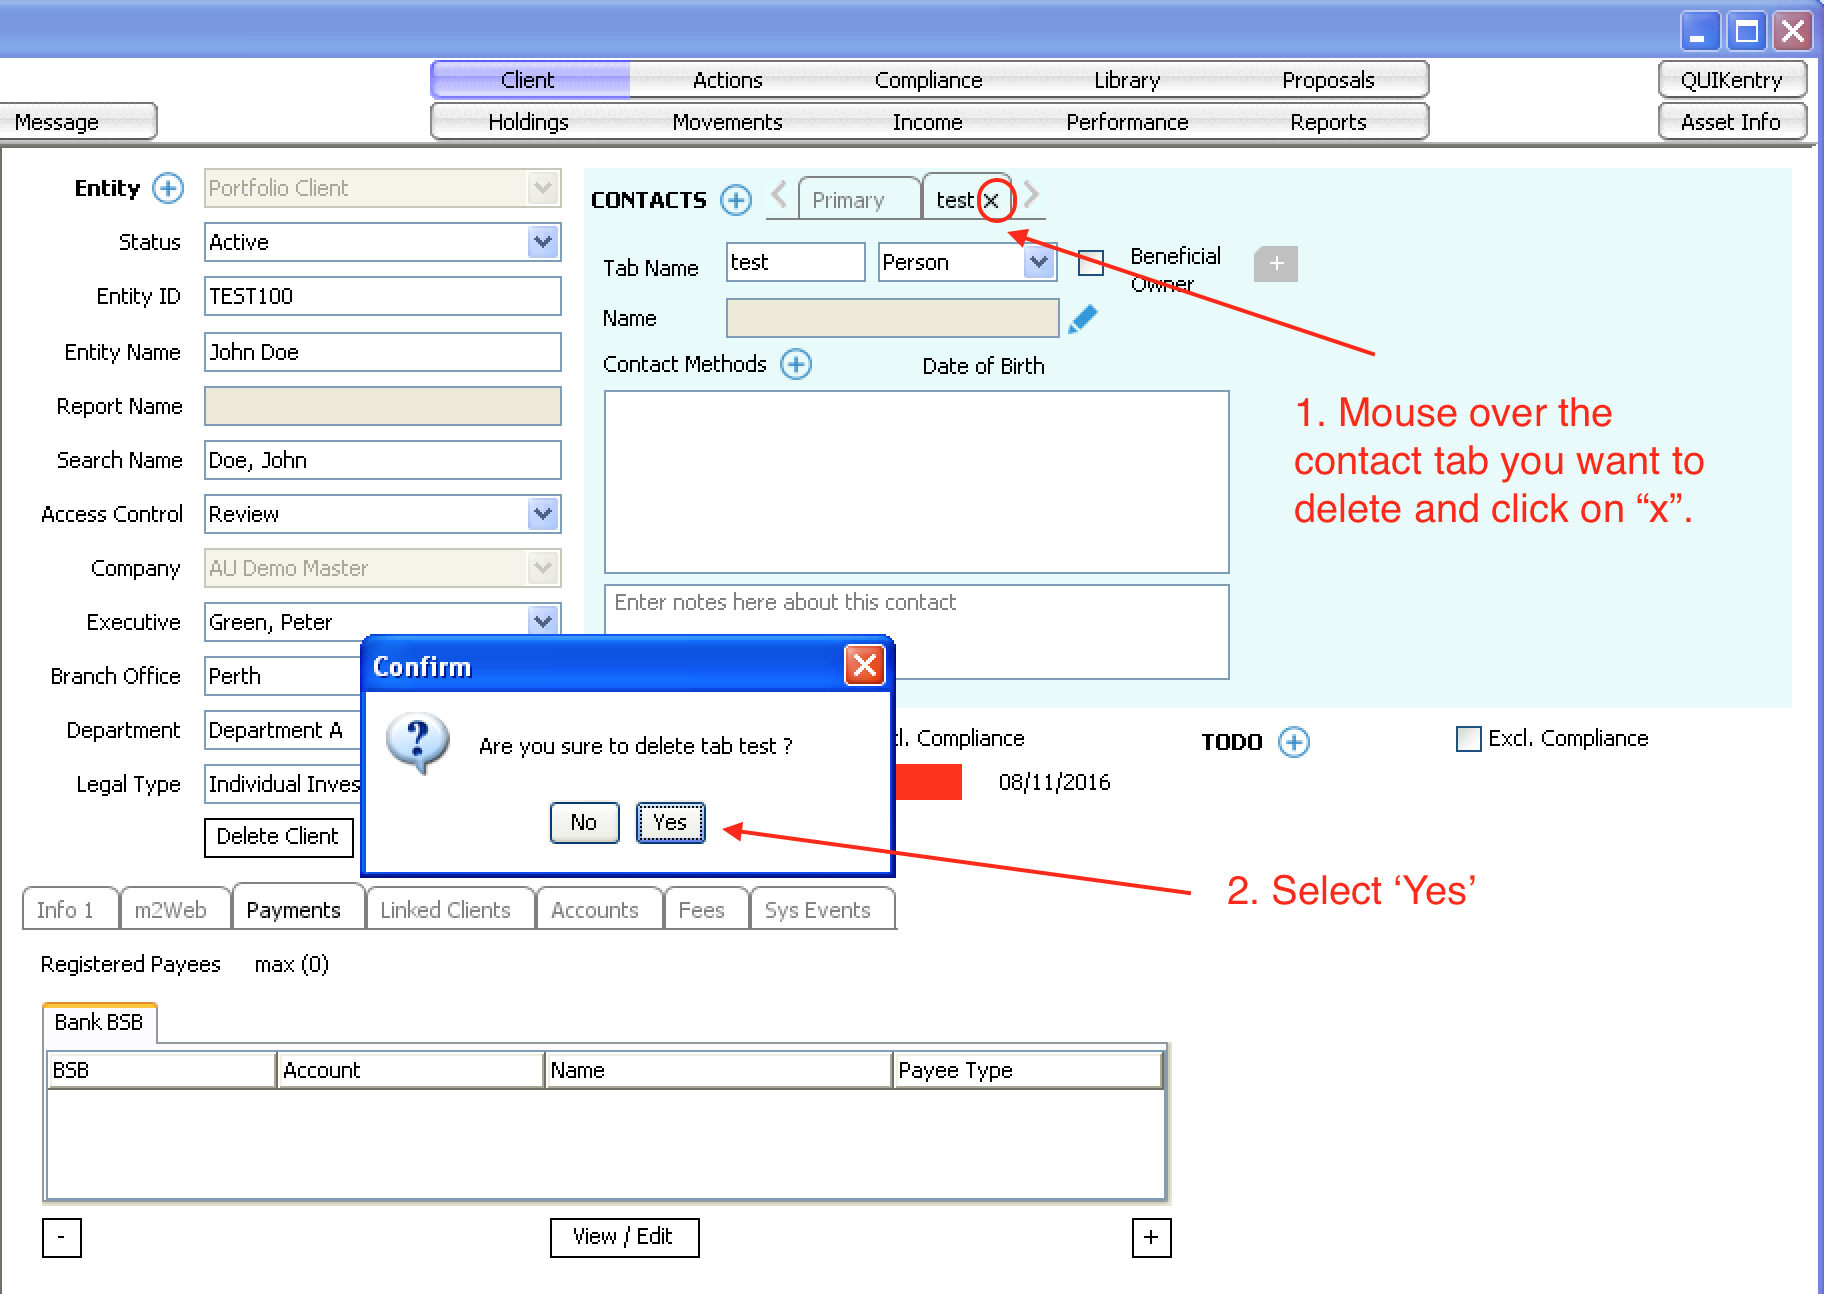Click the pencil icon to edit Name

click(1083, 319)
